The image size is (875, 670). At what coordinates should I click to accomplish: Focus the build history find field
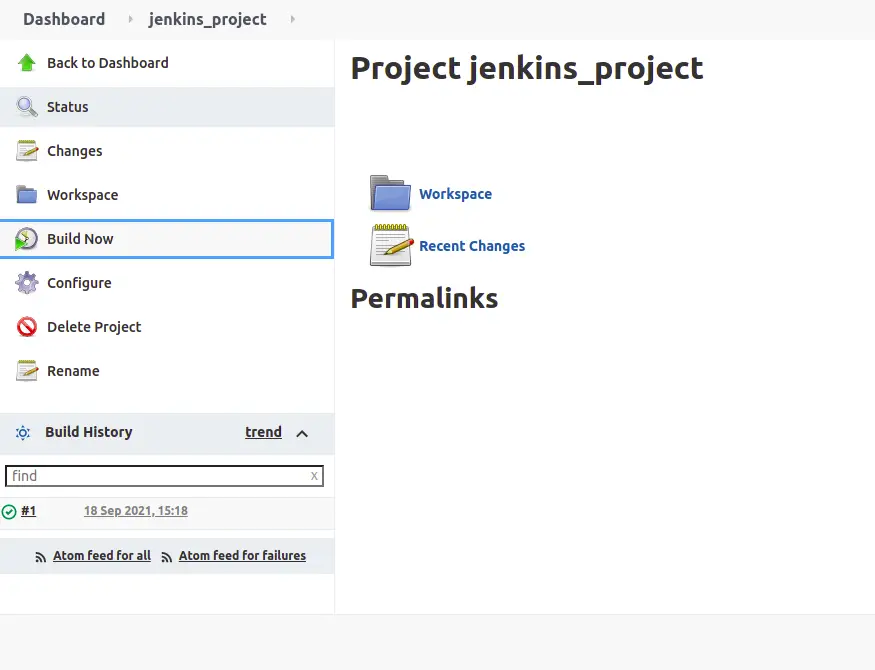(164, 476)
